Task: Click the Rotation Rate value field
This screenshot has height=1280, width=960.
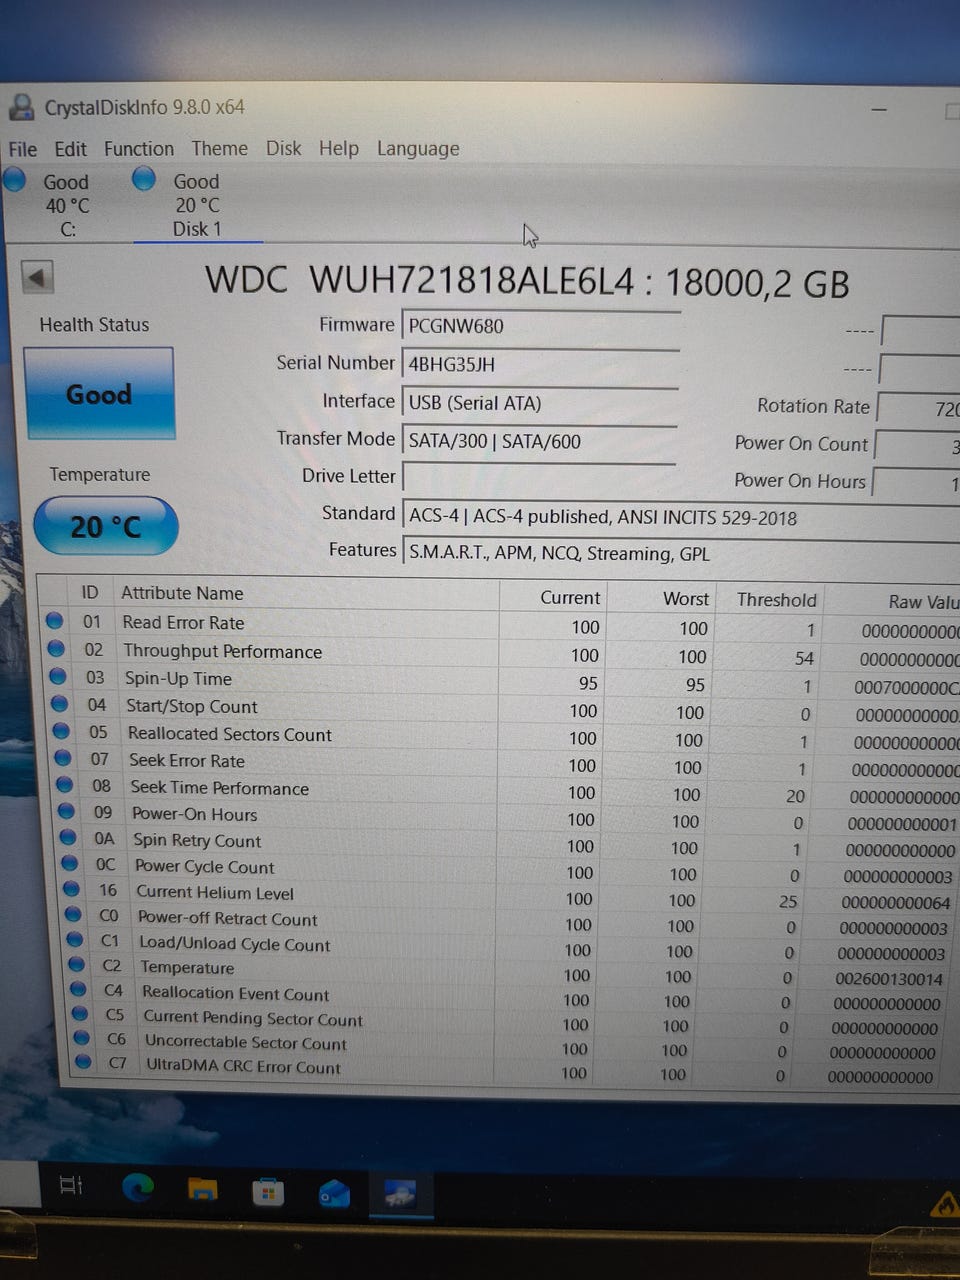Action: 918,408
